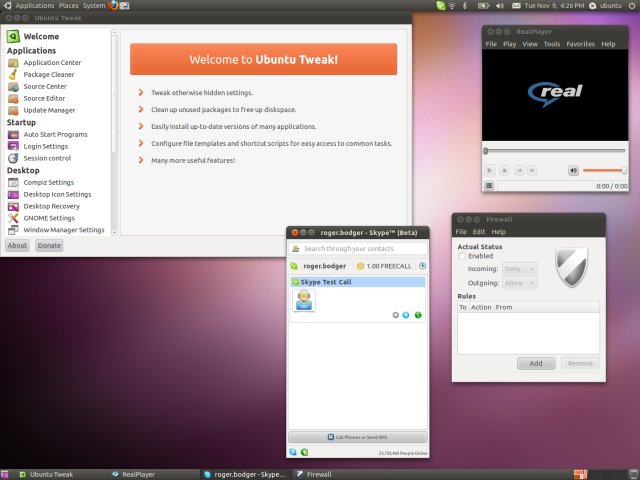Click Call Phones or Send SMS button

click(x=358, y=437)
